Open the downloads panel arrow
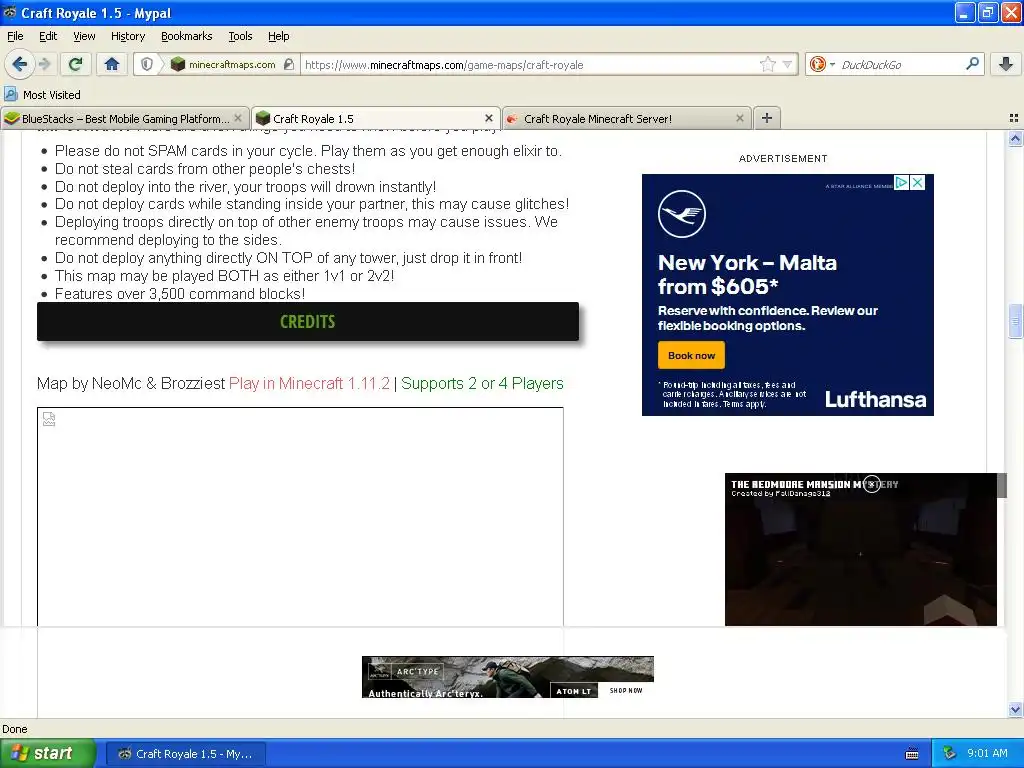Screen dimensions: 1024x768 (x=1006, y=64)
